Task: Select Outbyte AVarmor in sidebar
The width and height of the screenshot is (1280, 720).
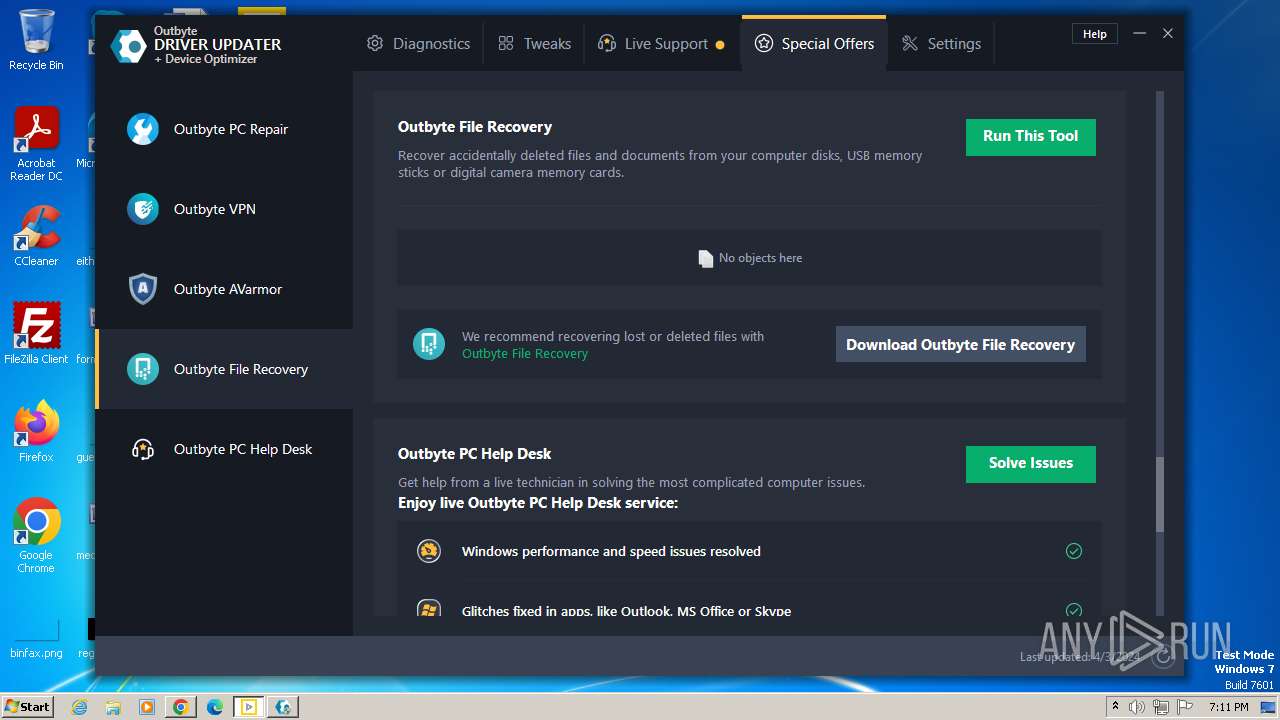Action: tap(224, 289)
